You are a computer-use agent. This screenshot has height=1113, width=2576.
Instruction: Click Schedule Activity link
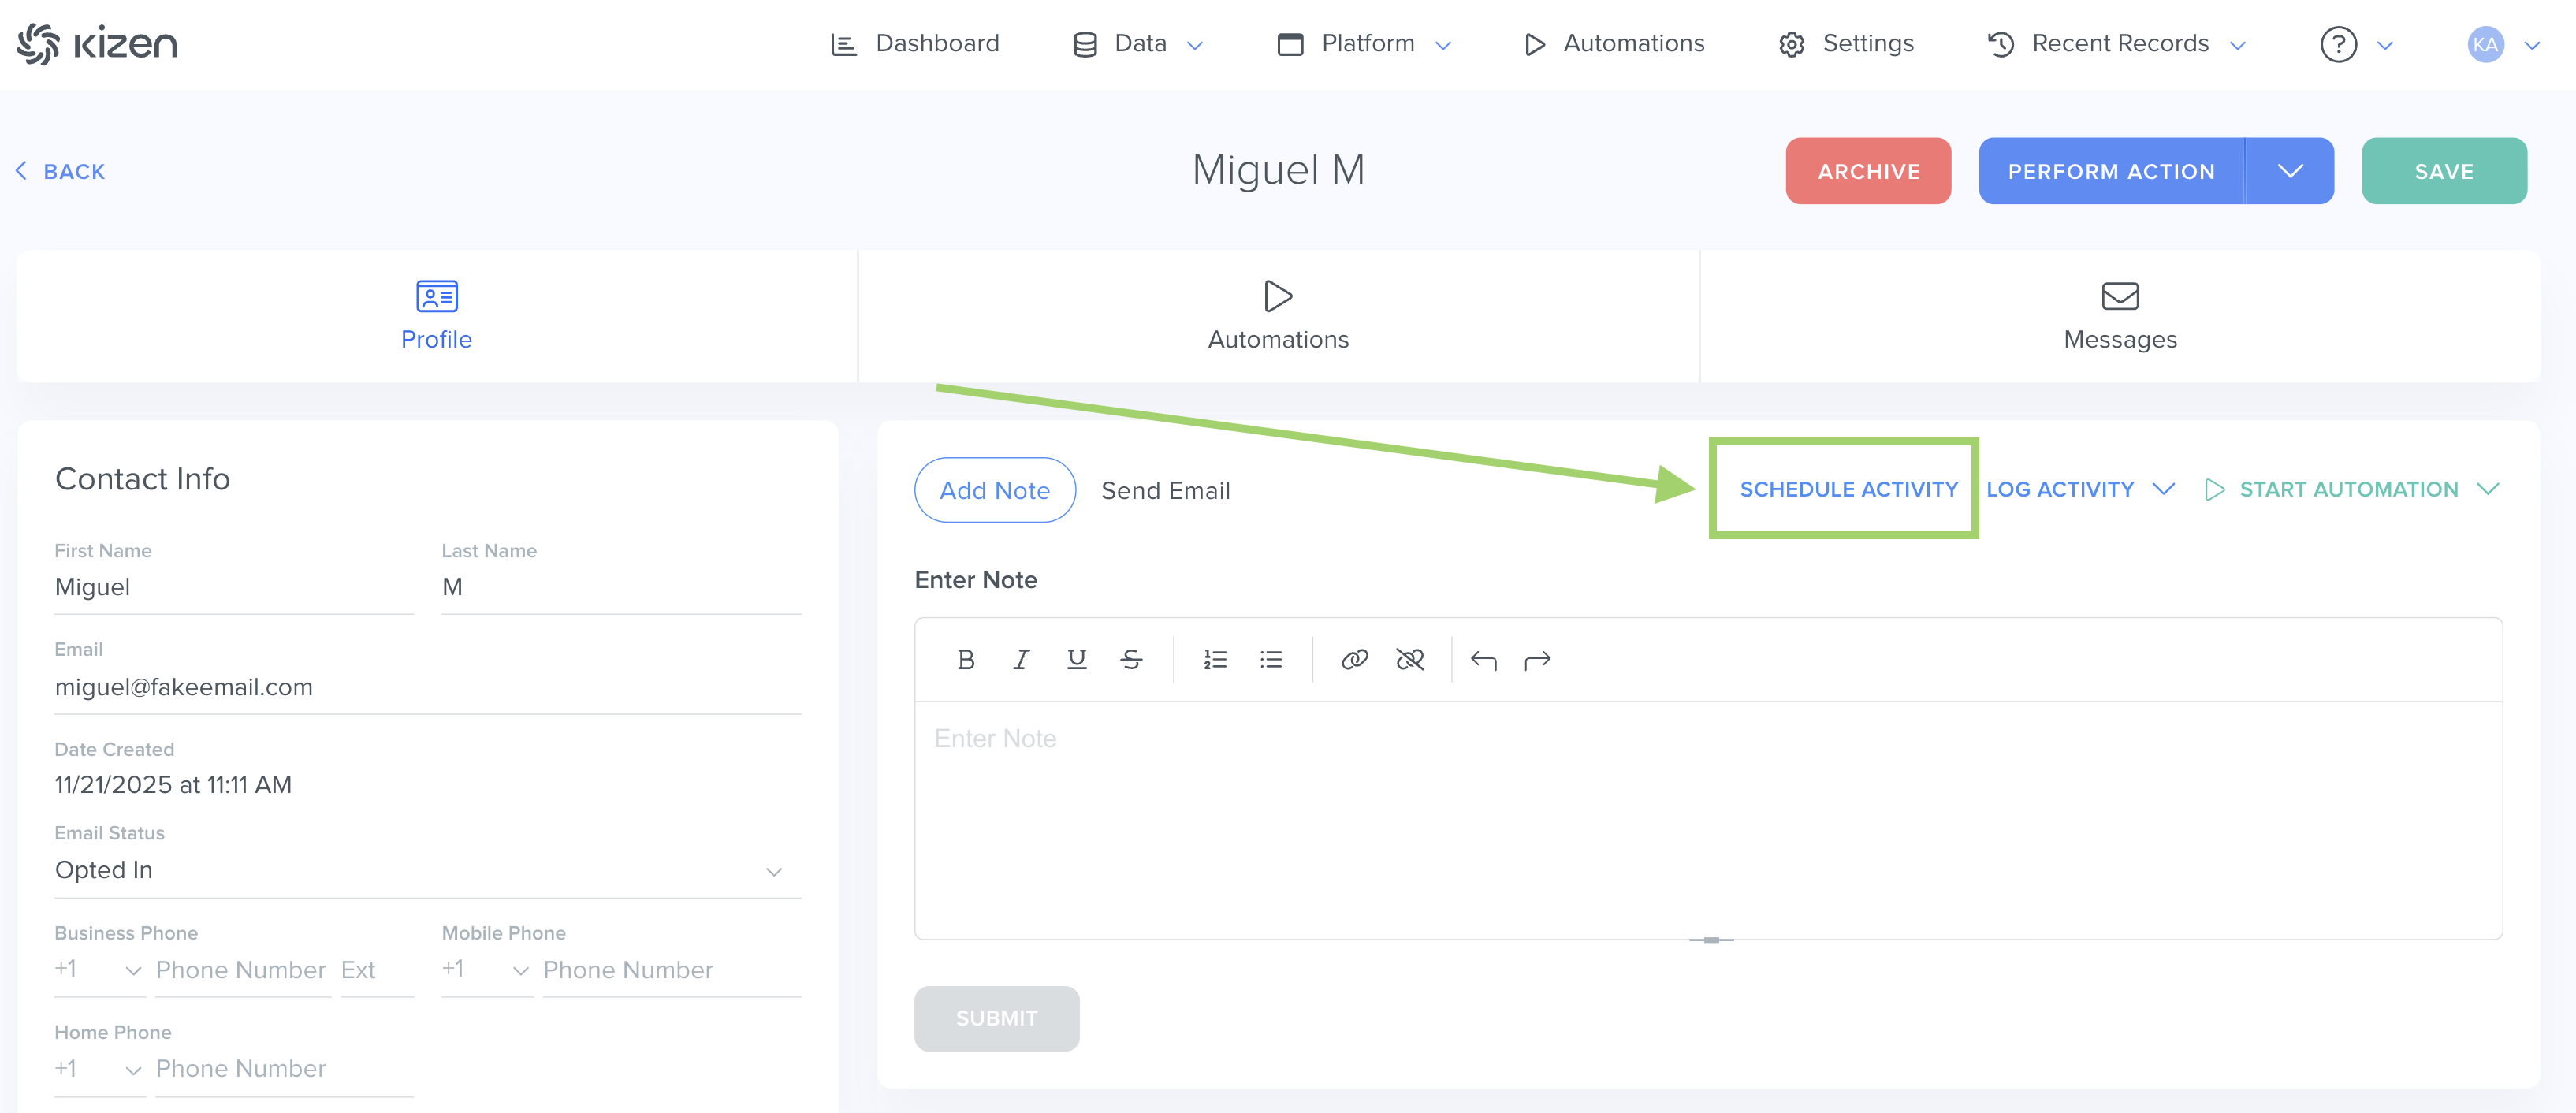tap(1848, 489)
